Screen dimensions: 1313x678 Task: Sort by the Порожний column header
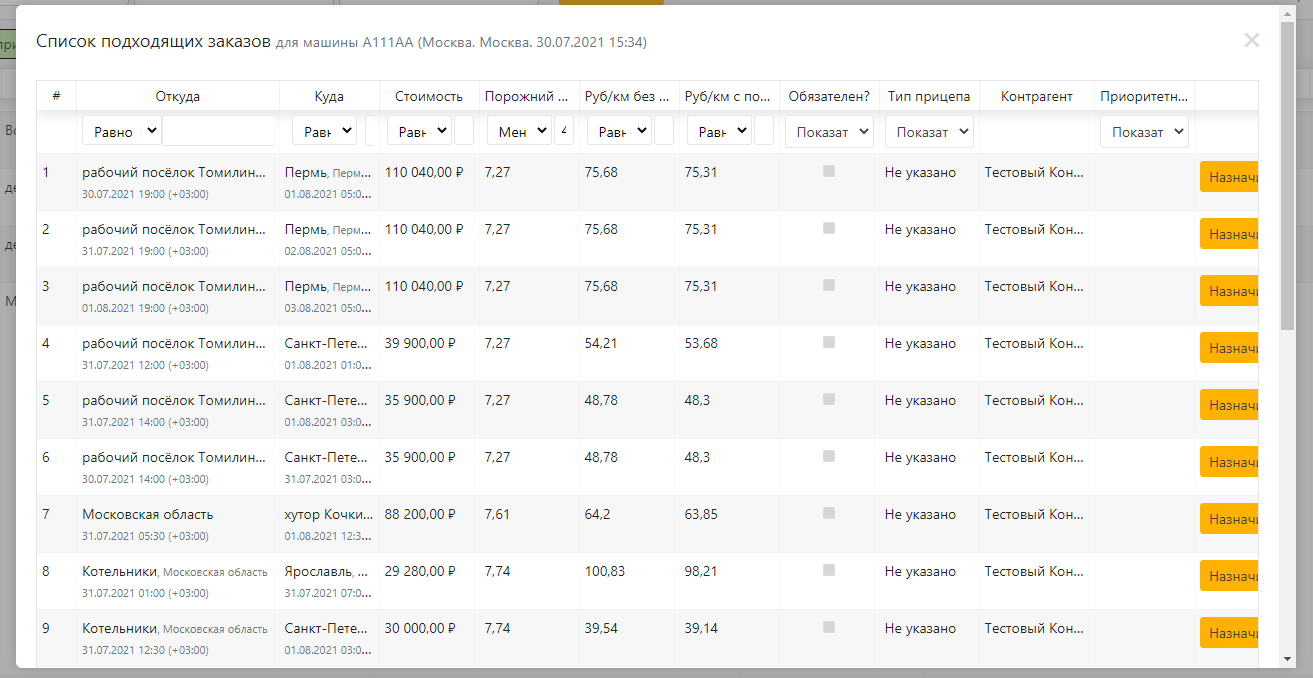529,96
